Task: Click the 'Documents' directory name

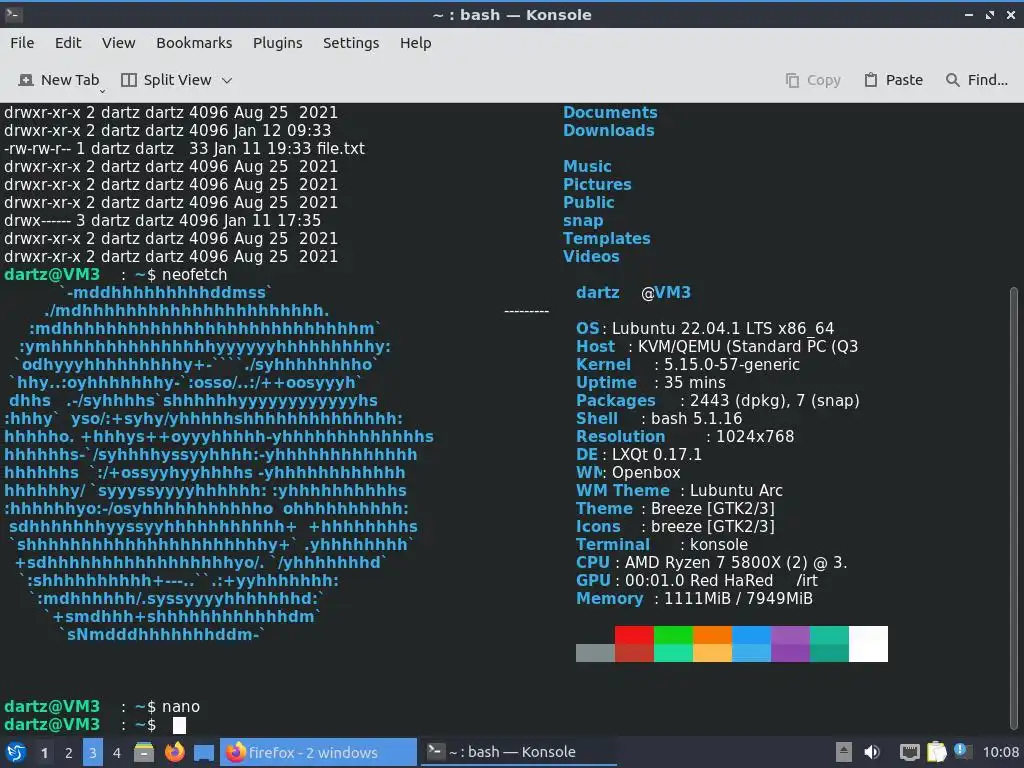Action: tap(610, 112)
